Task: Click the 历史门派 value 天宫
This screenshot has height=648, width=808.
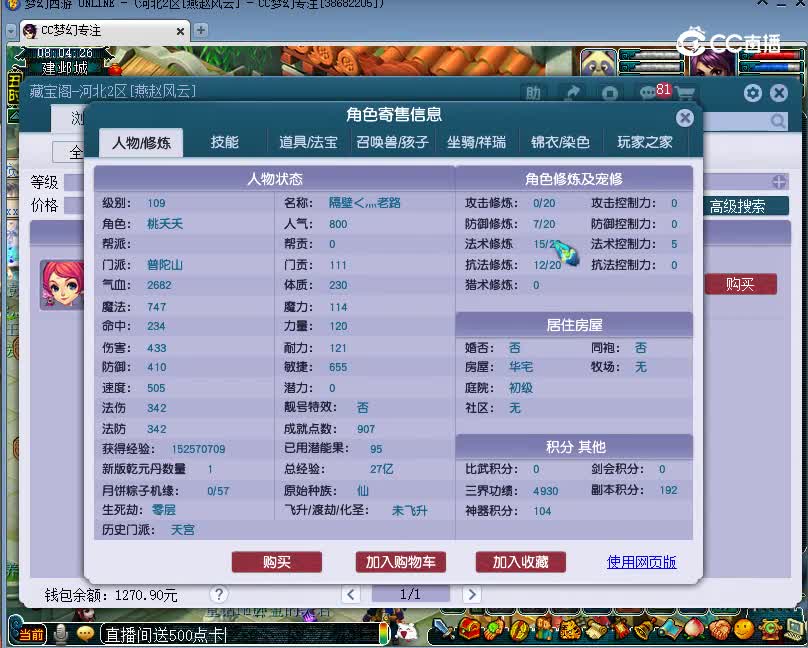Action: click(182, 530)
